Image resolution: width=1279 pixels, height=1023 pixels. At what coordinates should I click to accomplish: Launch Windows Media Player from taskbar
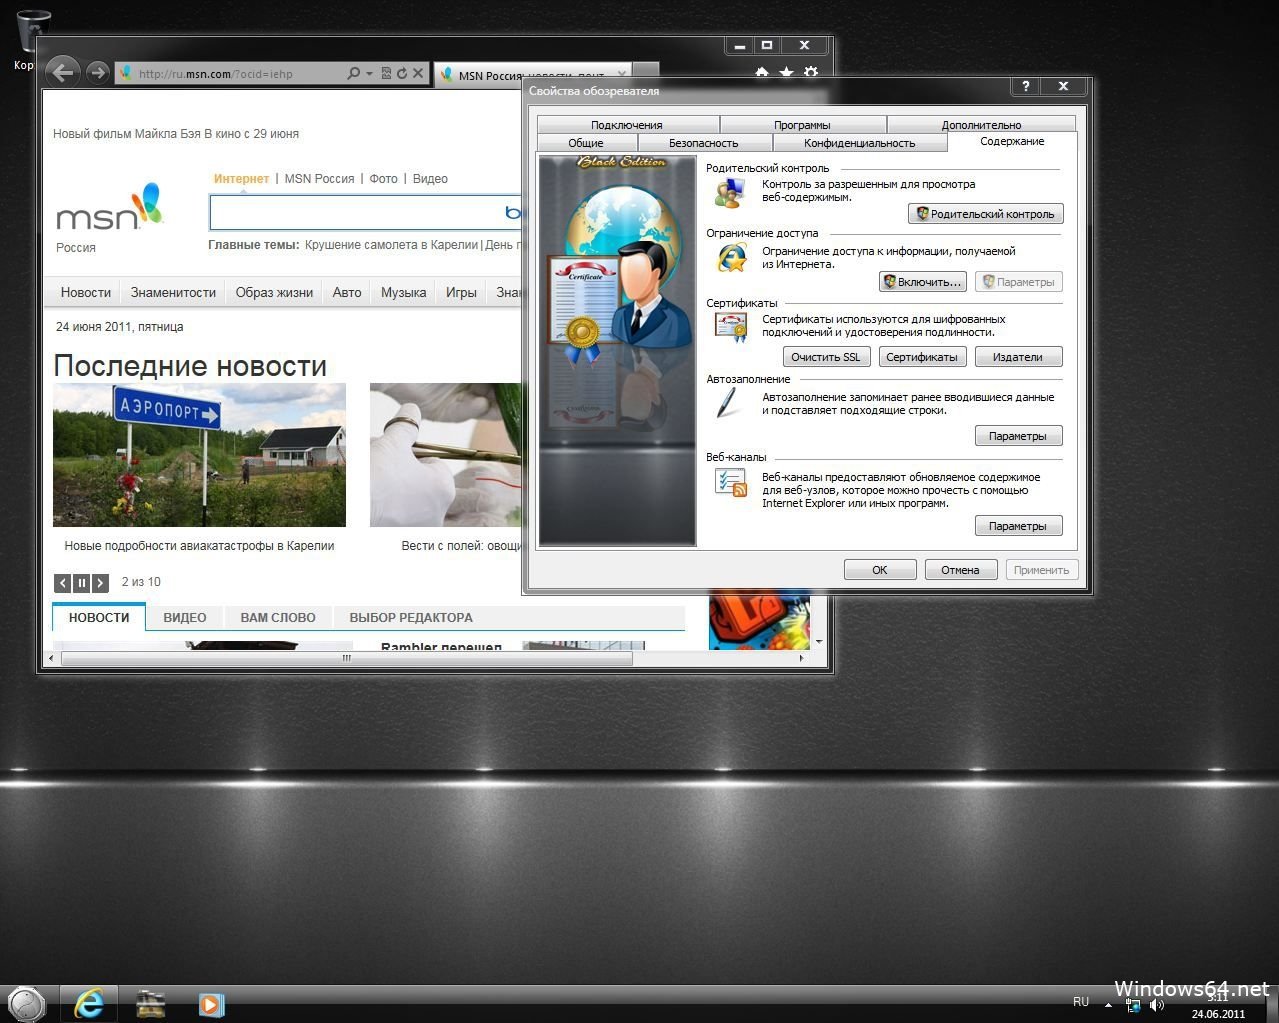coord(210,1003)
